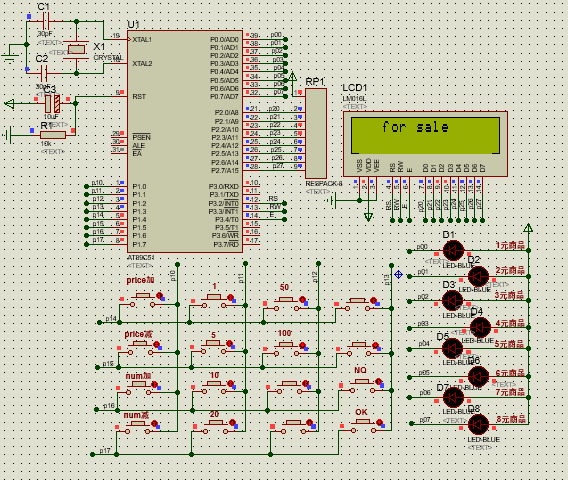Select the RESPACK-8 RP1 resistor pack
The width and height of the screenshot is (568, 480).
coord(316,133)
